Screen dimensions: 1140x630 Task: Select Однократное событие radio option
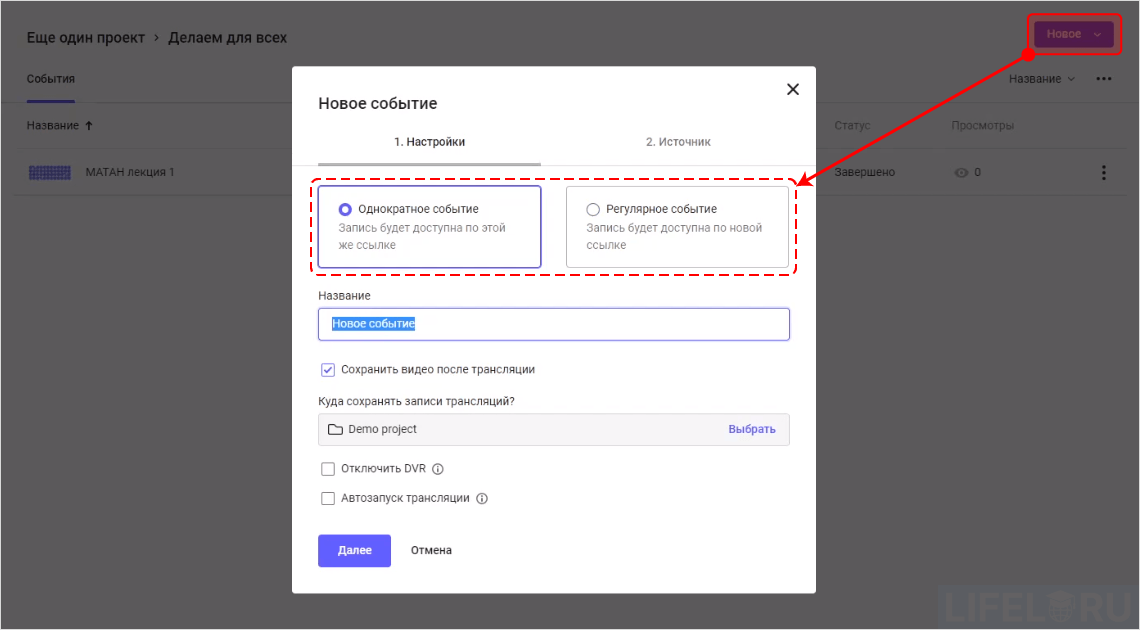click(x=345, y=209)
